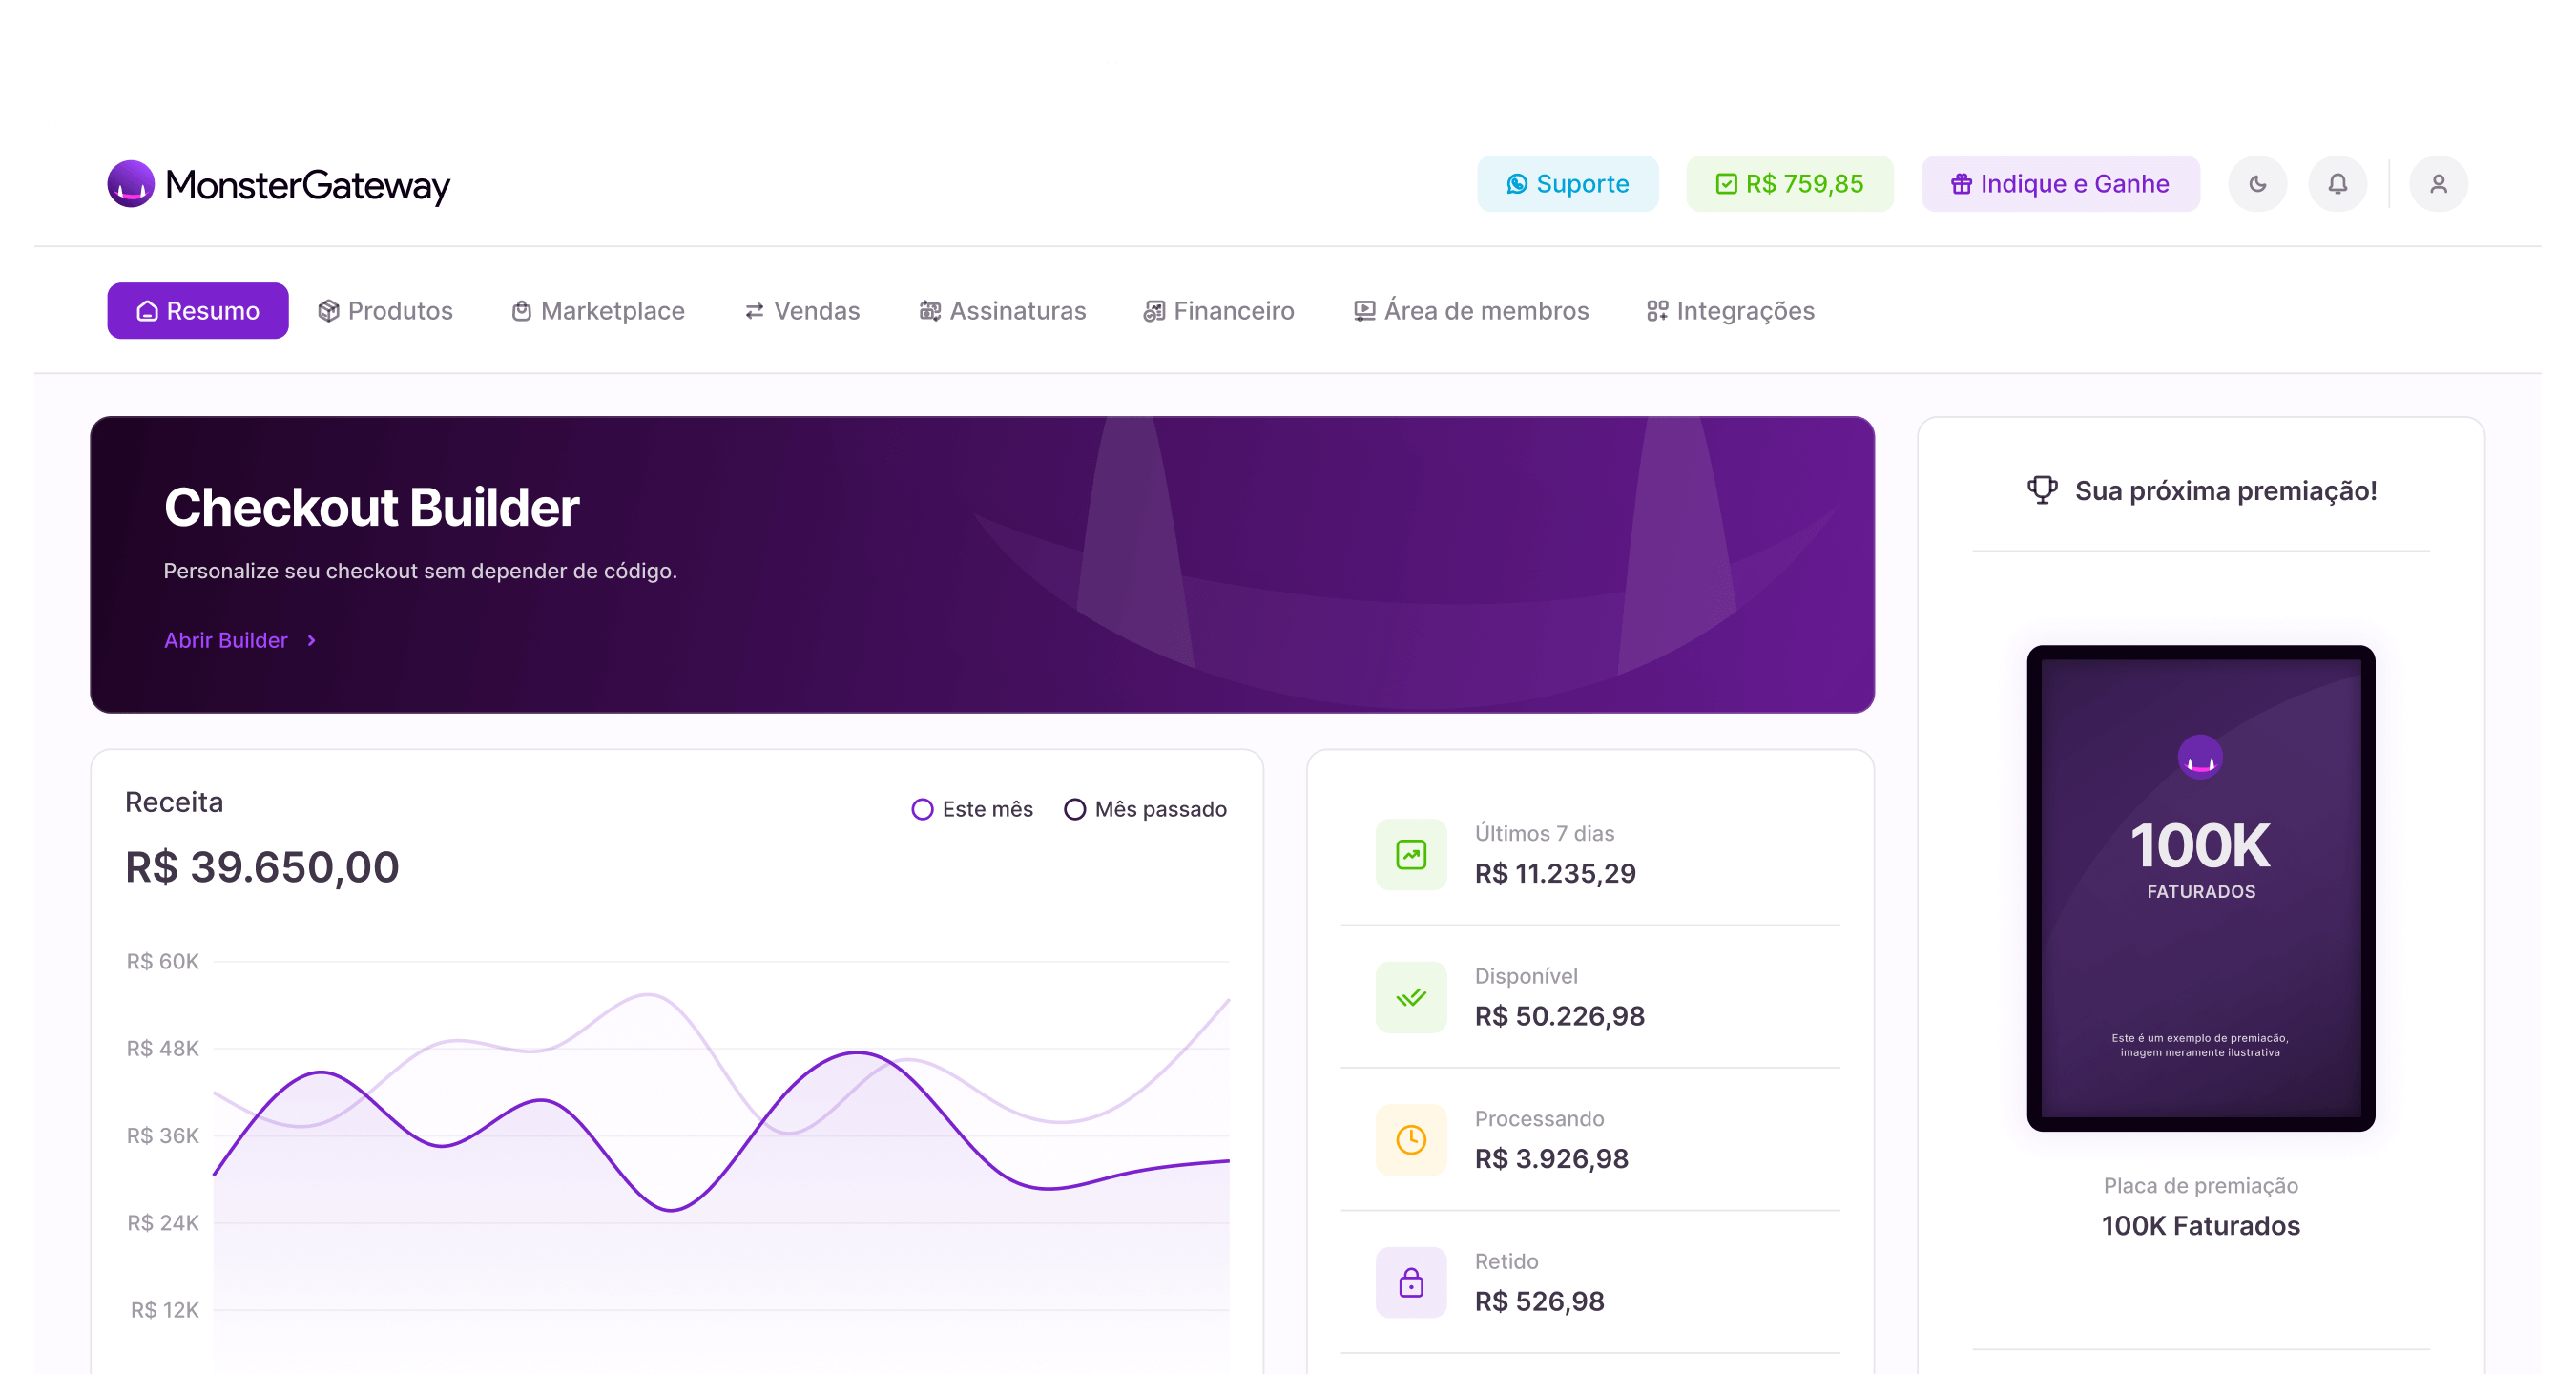Click the Suporte WhatsApp button
This screenshot has width=2576, height=1374.
[x=1567, y=184]
